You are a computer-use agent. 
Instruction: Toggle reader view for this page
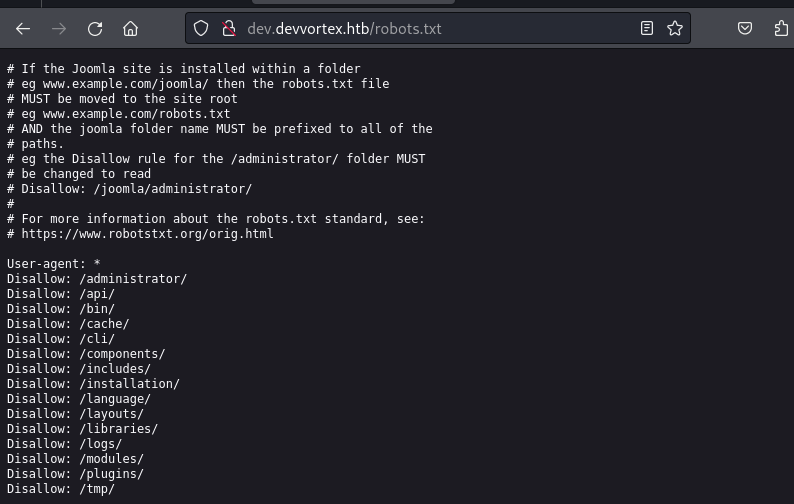pos(647,28)
